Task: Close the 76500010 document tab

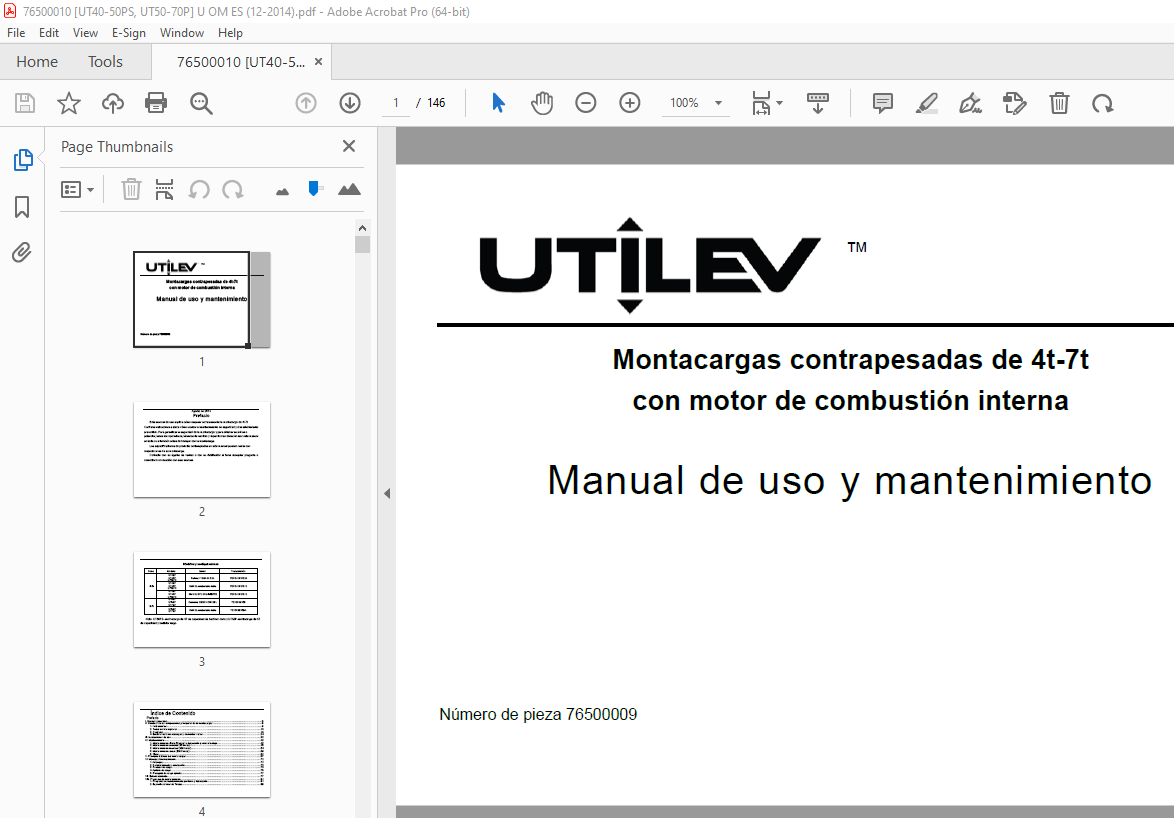Action: (318, 62)
